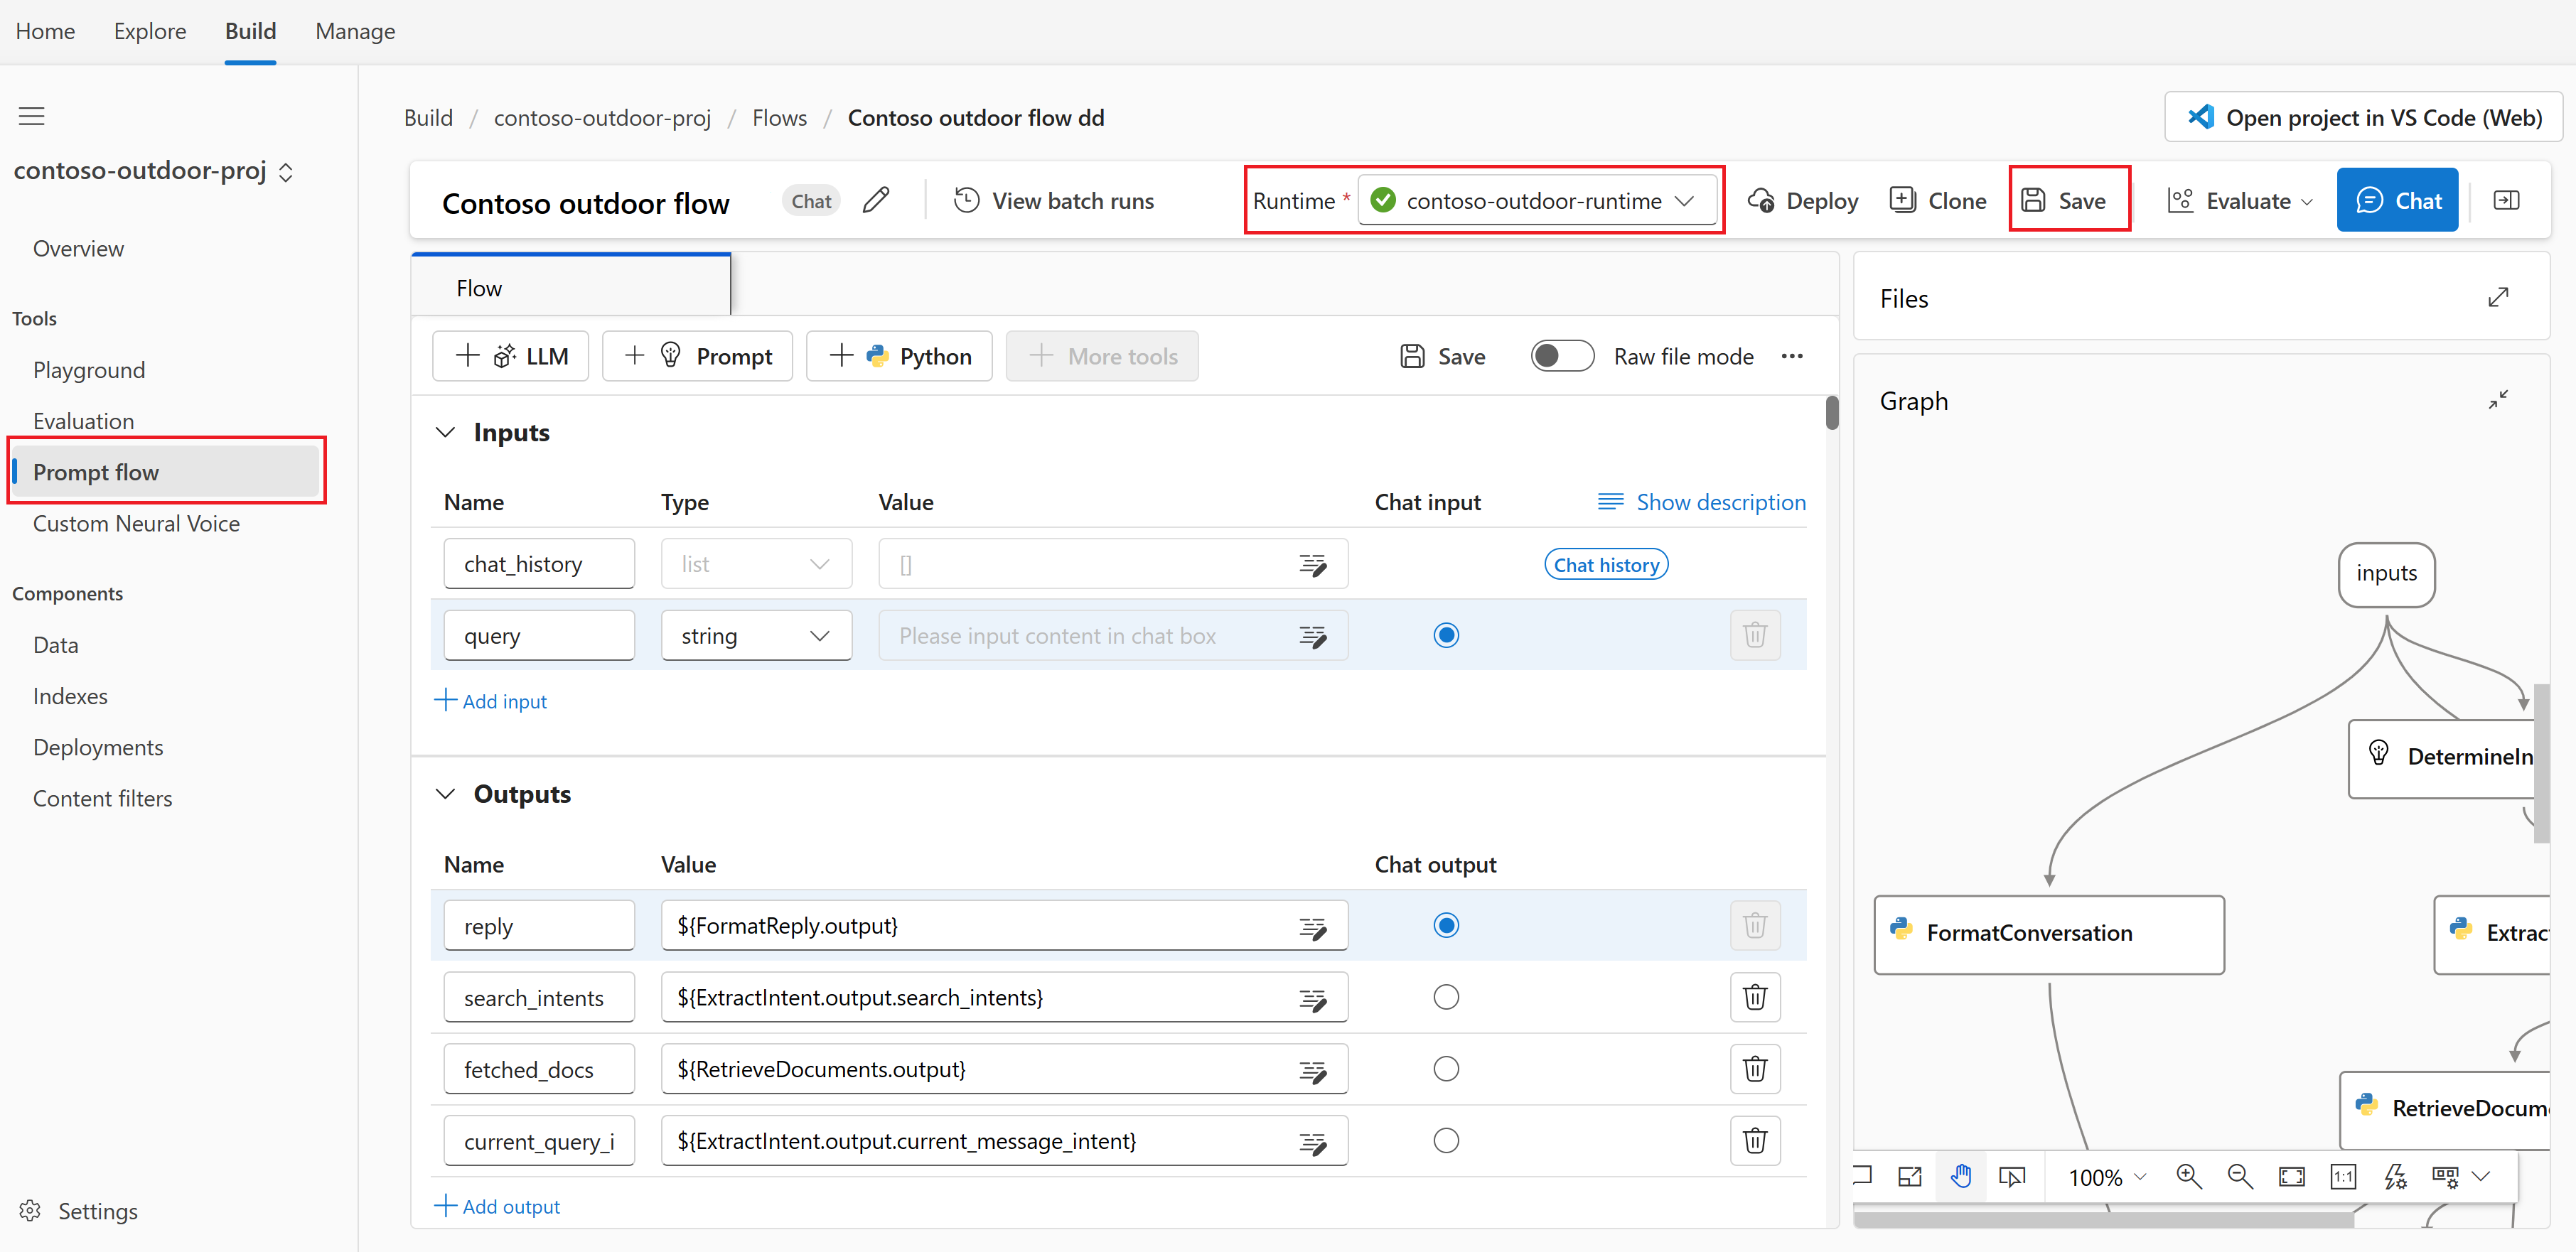Expand the Files panel
Viewport: 2576px width, 1252px height.
2498,297
